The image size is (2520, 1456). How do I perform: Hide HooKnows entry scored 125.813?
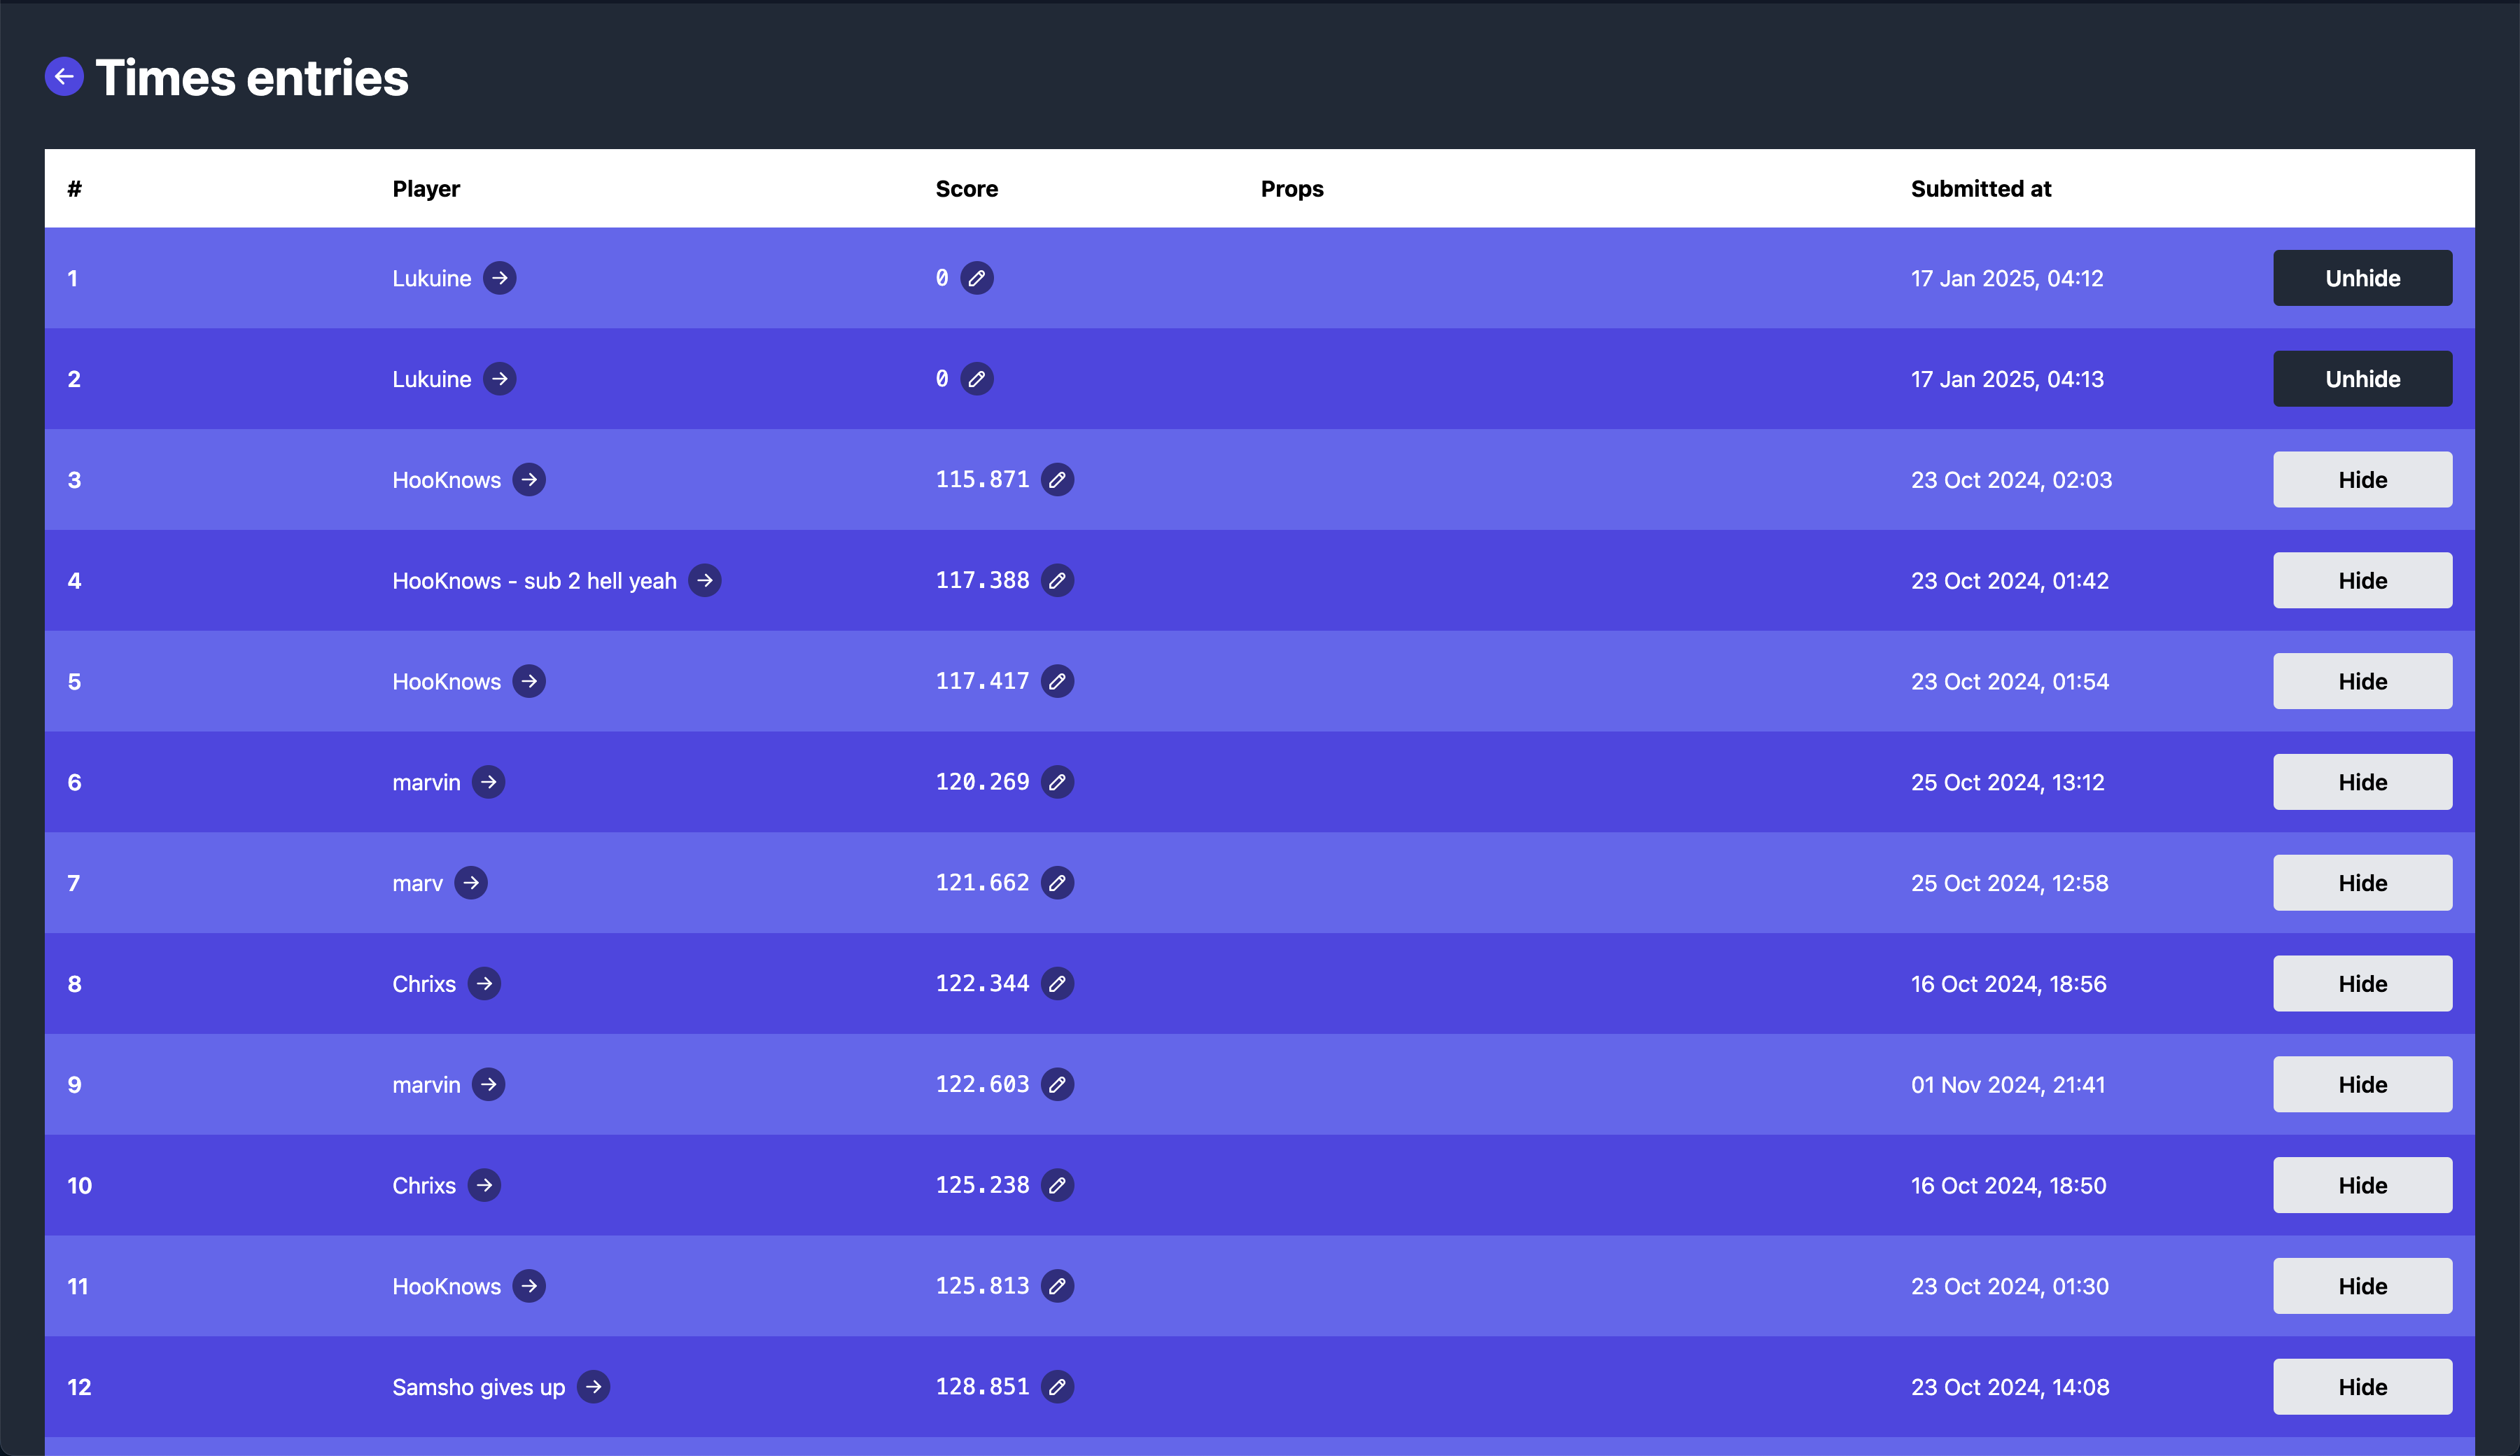[x=2362, y=1286]
